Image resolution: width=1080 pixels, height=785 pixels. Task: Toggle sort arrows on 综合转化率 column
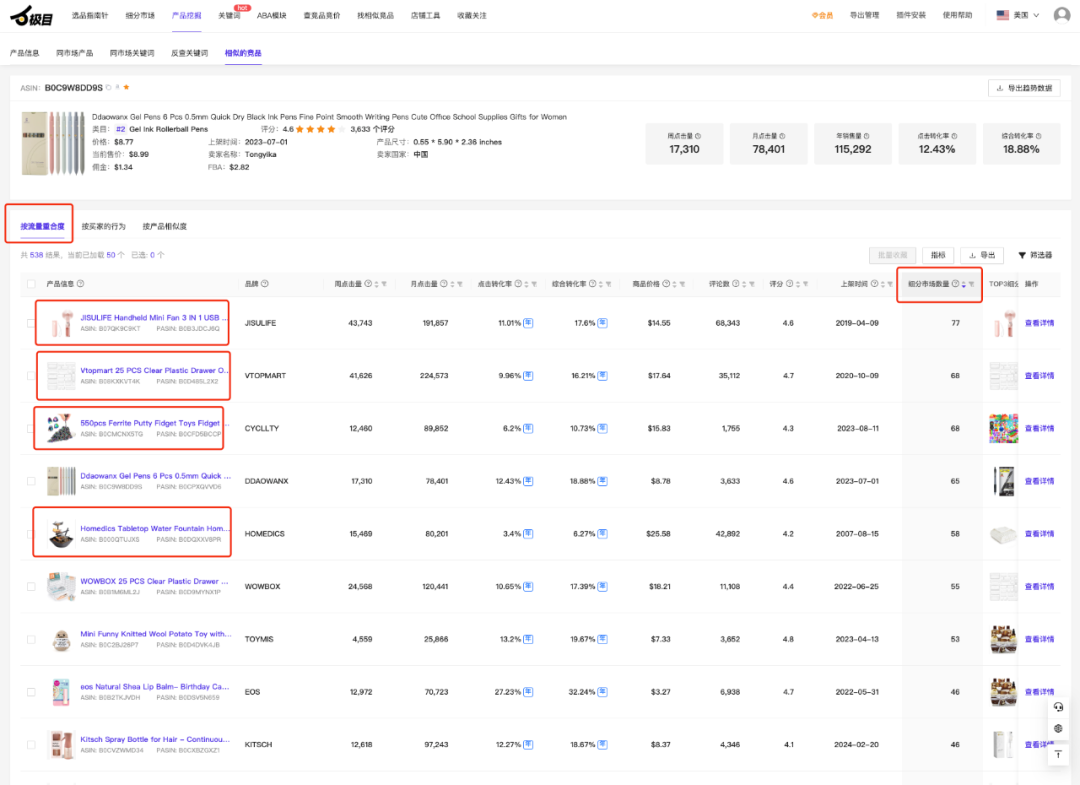tap(601, 284)
